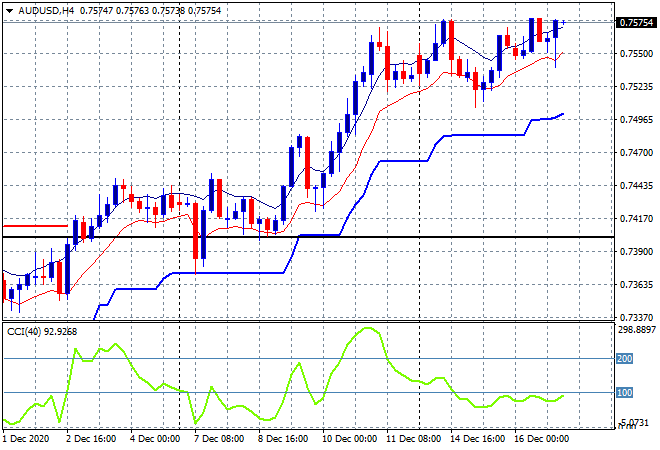Open chart menu triangle beside AUDUSD,H4
Viewport: 660px width, 450px height.
click(x=9, y=11)
